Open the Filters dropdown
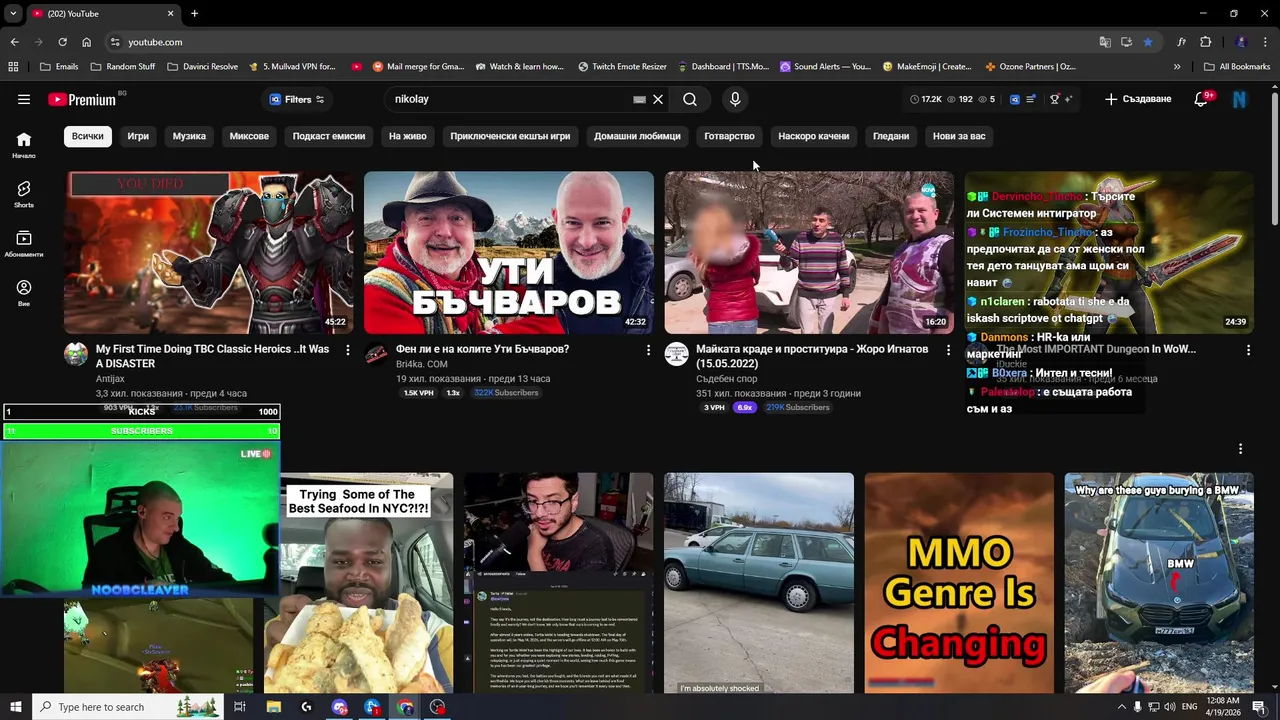This screenshot has height=720, width=1280. pyautogui.click(x=297, y=99)
